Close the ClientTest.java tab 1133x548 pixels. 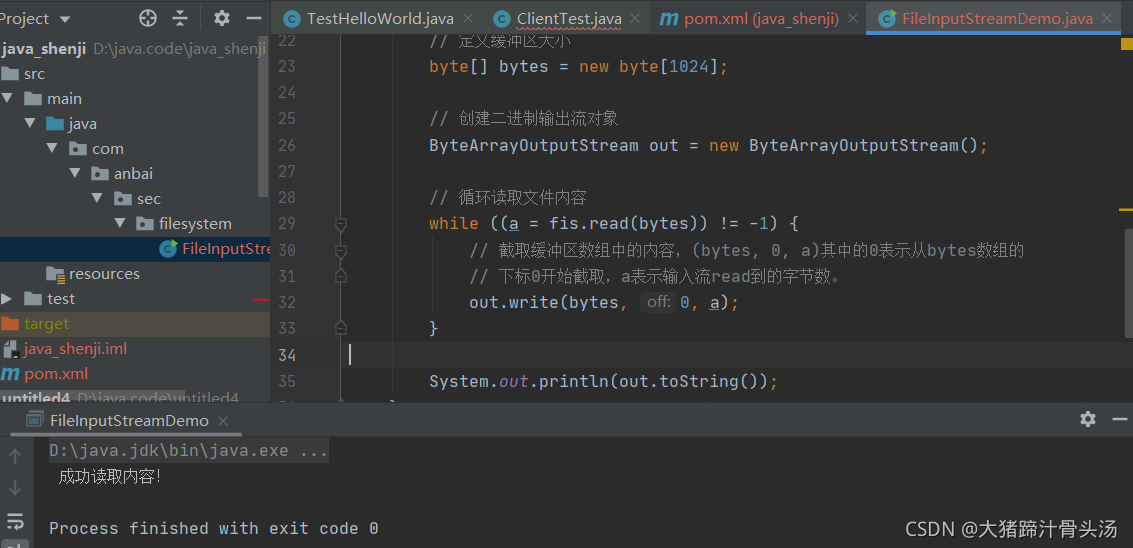tap(635, 19)
